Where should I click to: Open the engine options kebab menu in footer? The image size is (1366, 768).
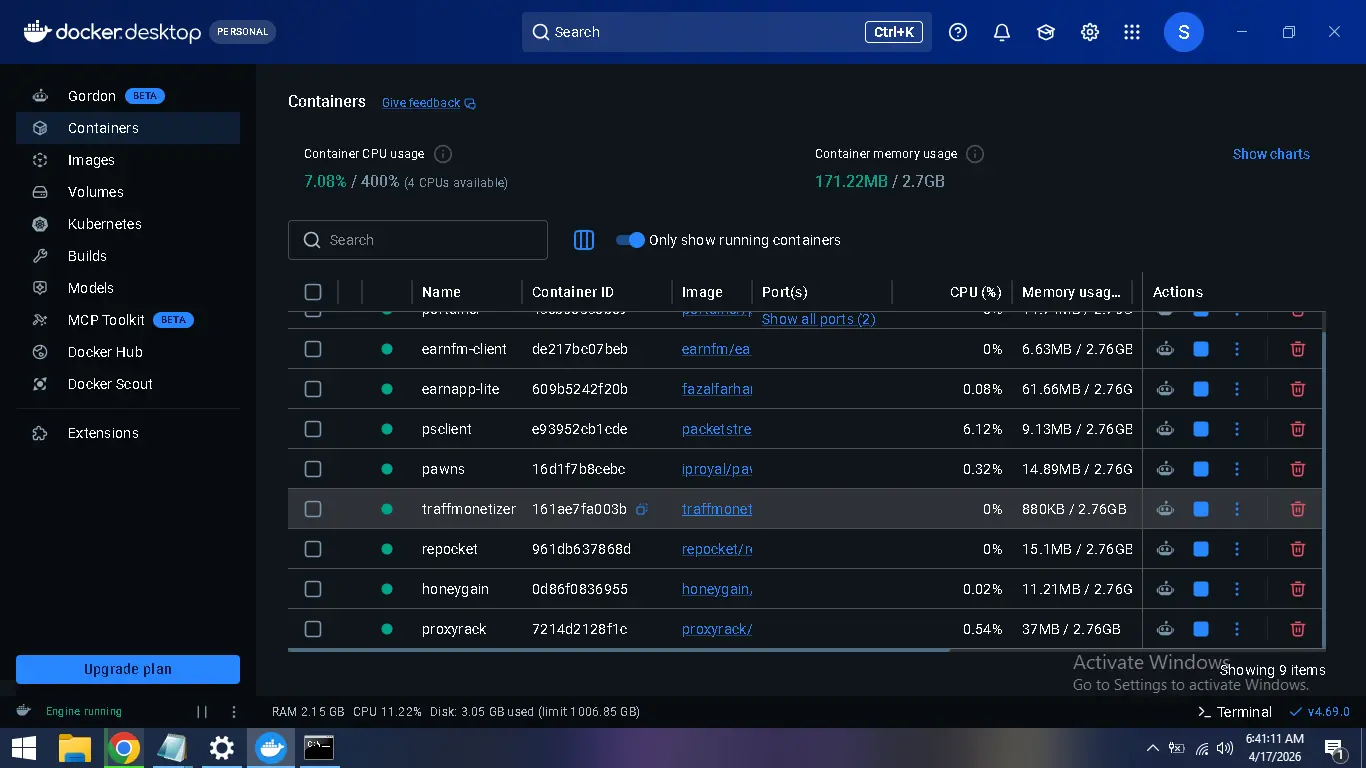point(234,712)
